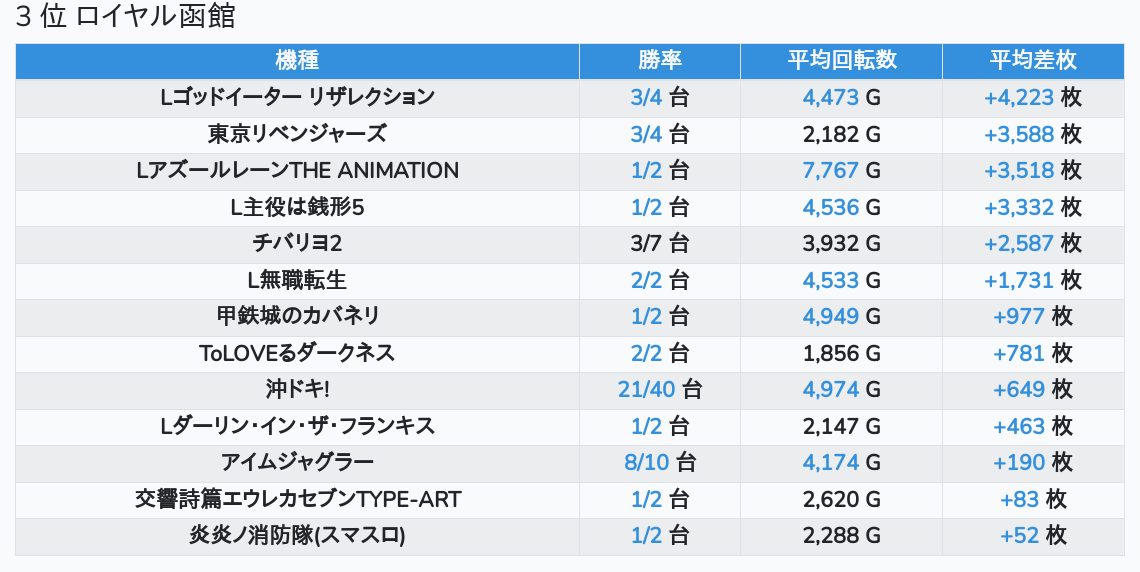This screenshot has height=572, width=1140.
Task: Open the ToLOVEるダークネス entry
Action: click(297, 353)
